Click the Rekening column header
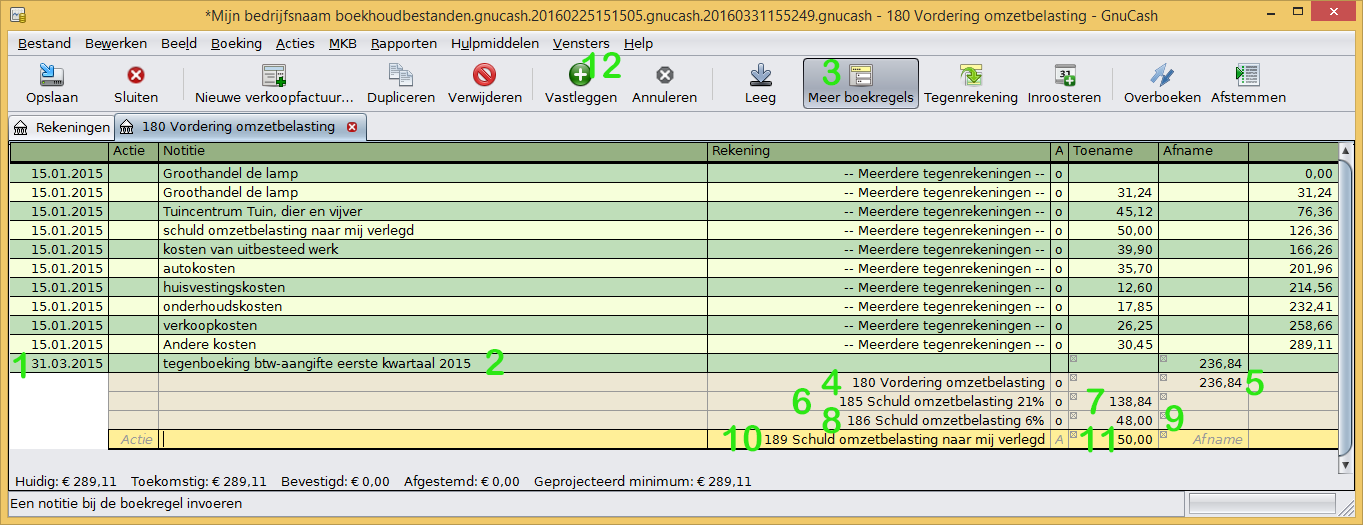 pos(878,151)
